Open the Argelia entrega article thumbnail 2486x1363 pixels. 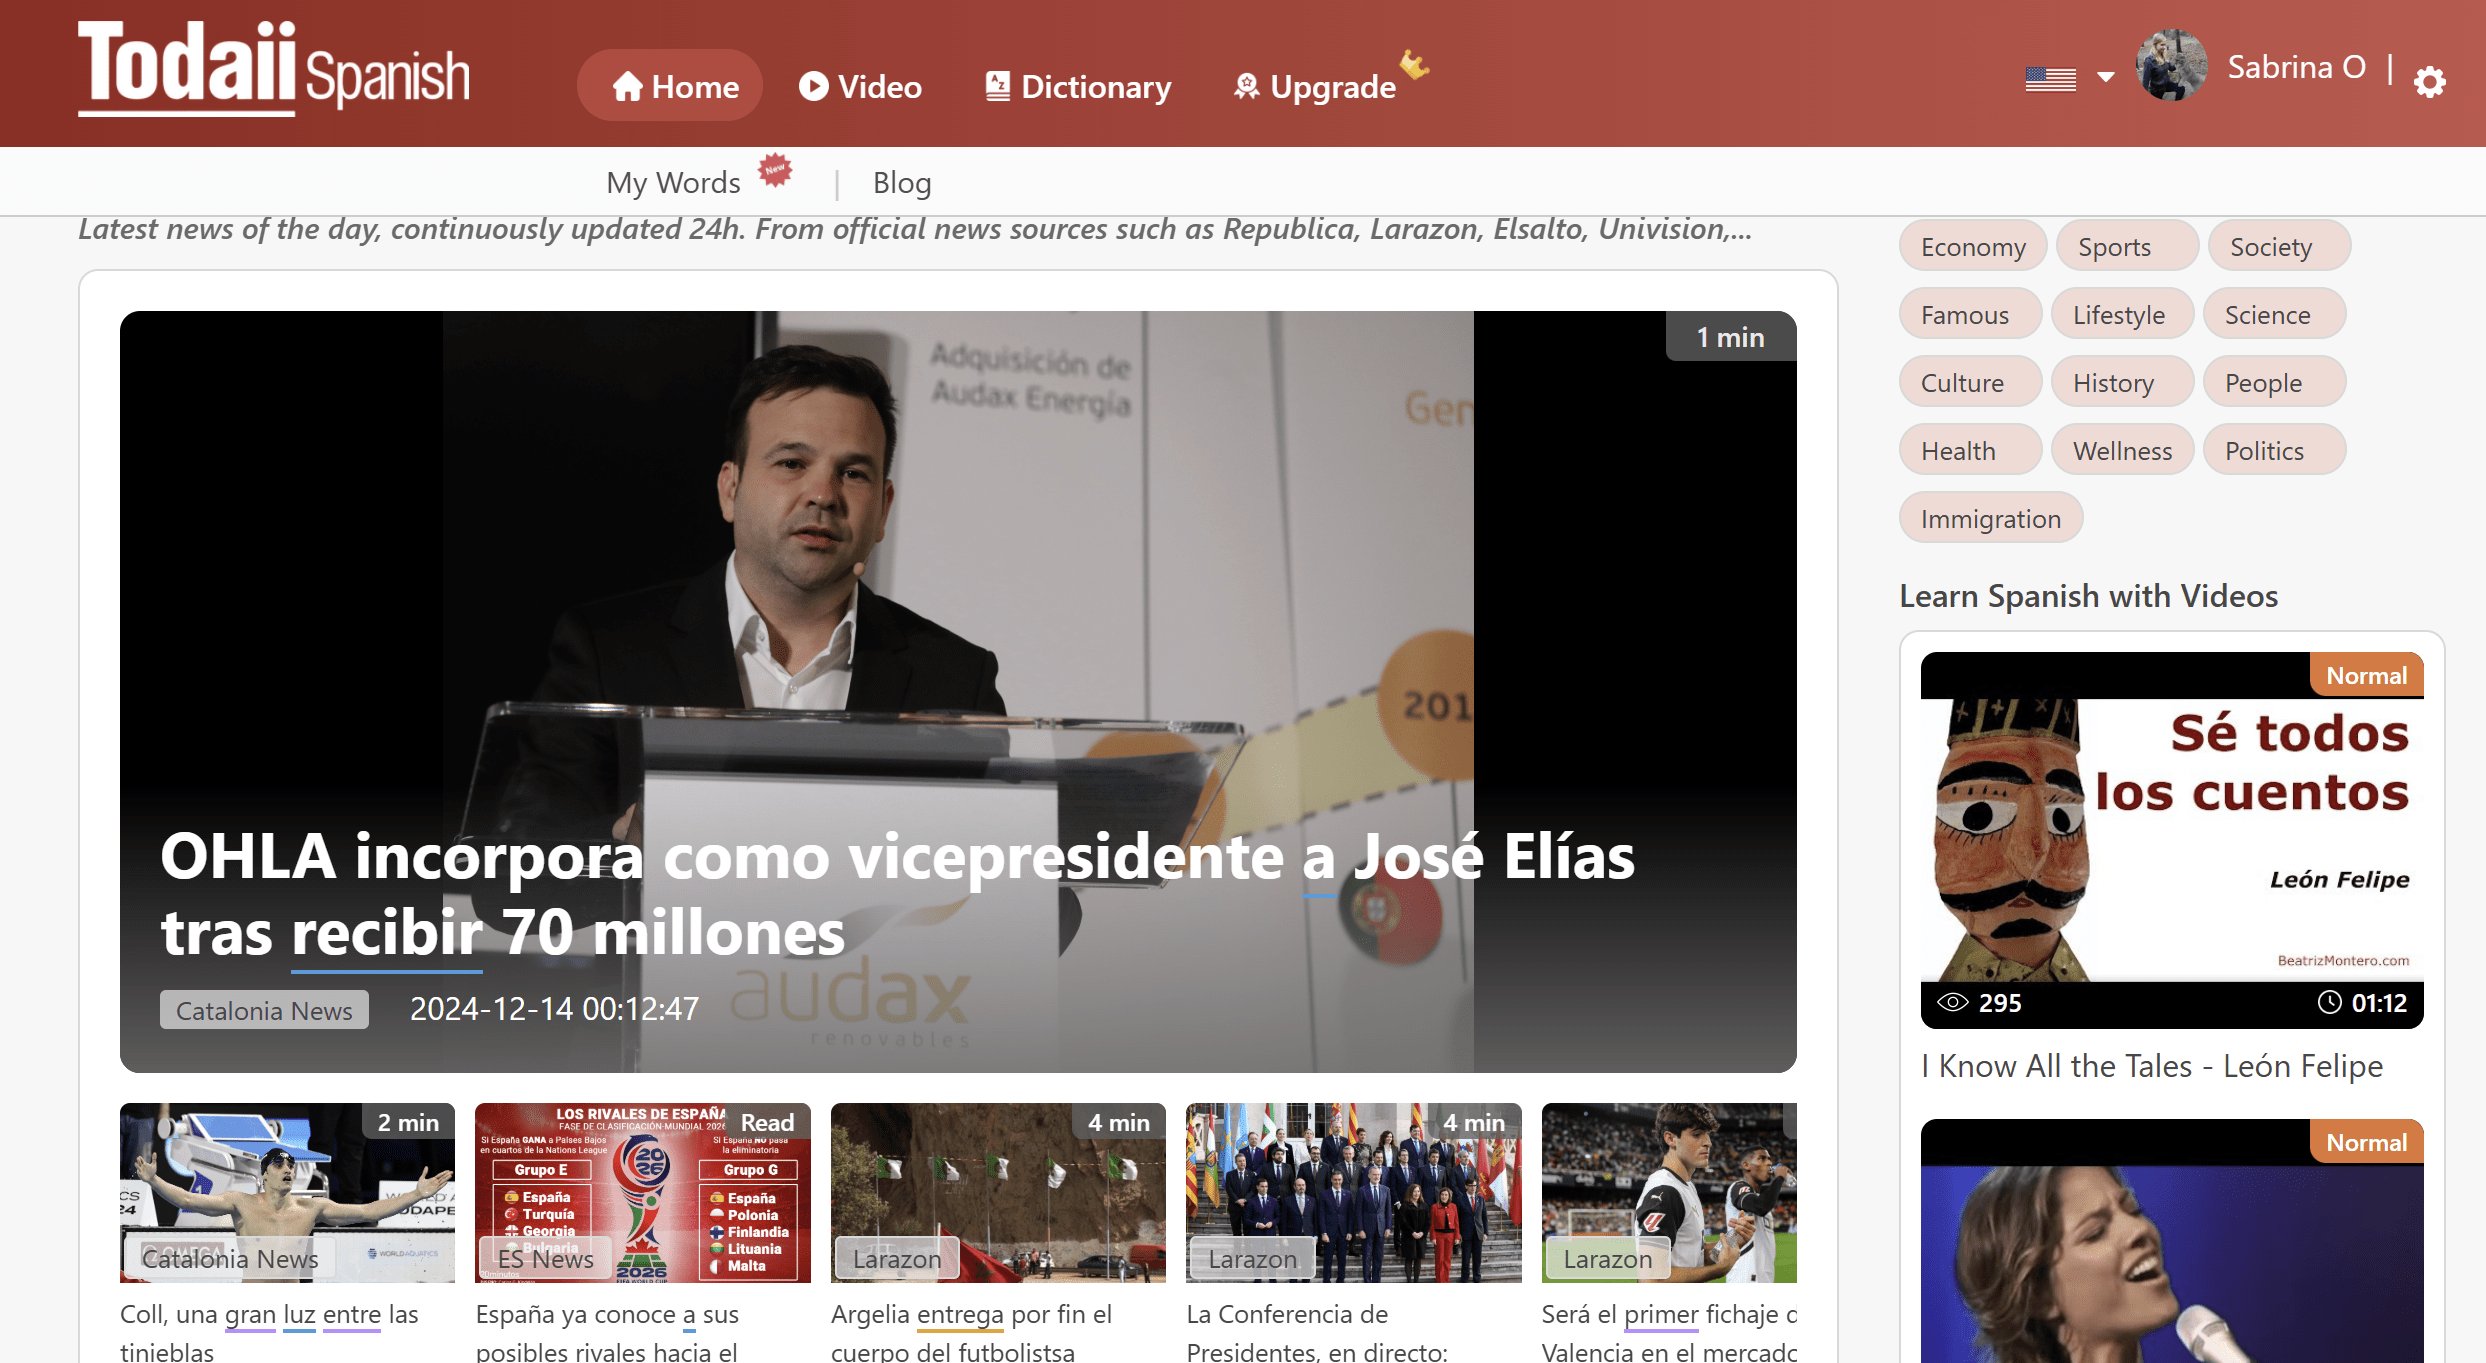click(998, 1192)
